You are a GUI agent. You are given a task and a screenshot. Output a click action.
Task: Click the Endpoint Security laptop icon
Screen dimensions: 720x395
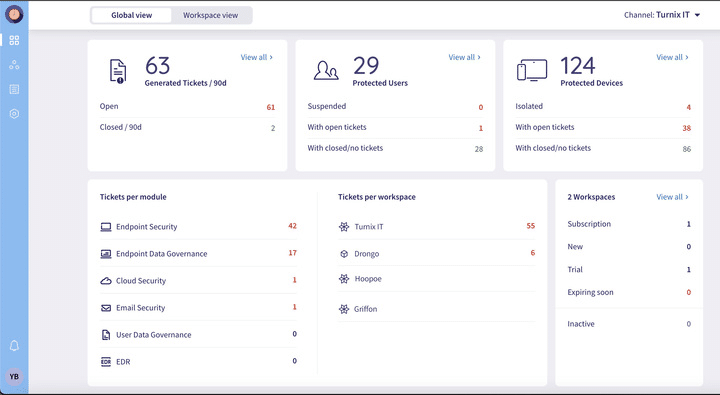[106, 227]
